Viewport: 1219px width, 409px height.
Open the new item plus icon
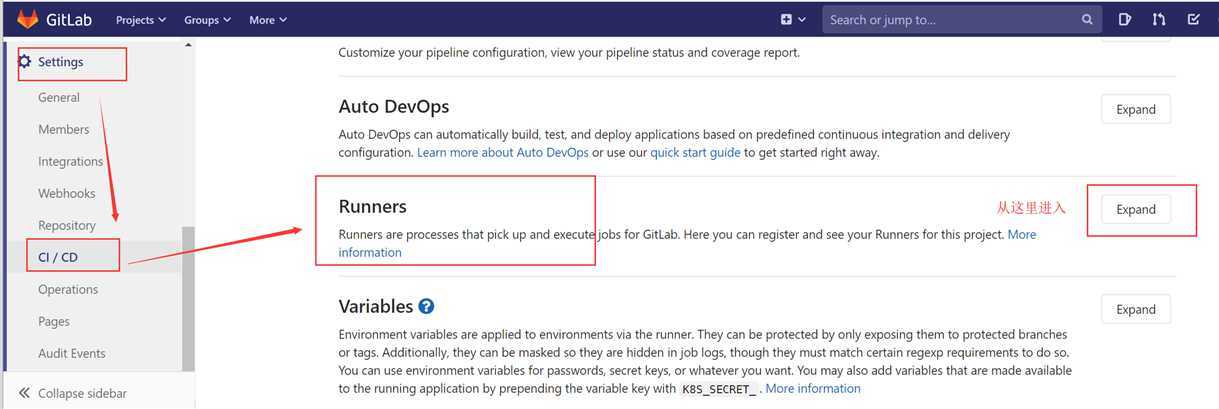pyautogui.click(x=787, y=19)
